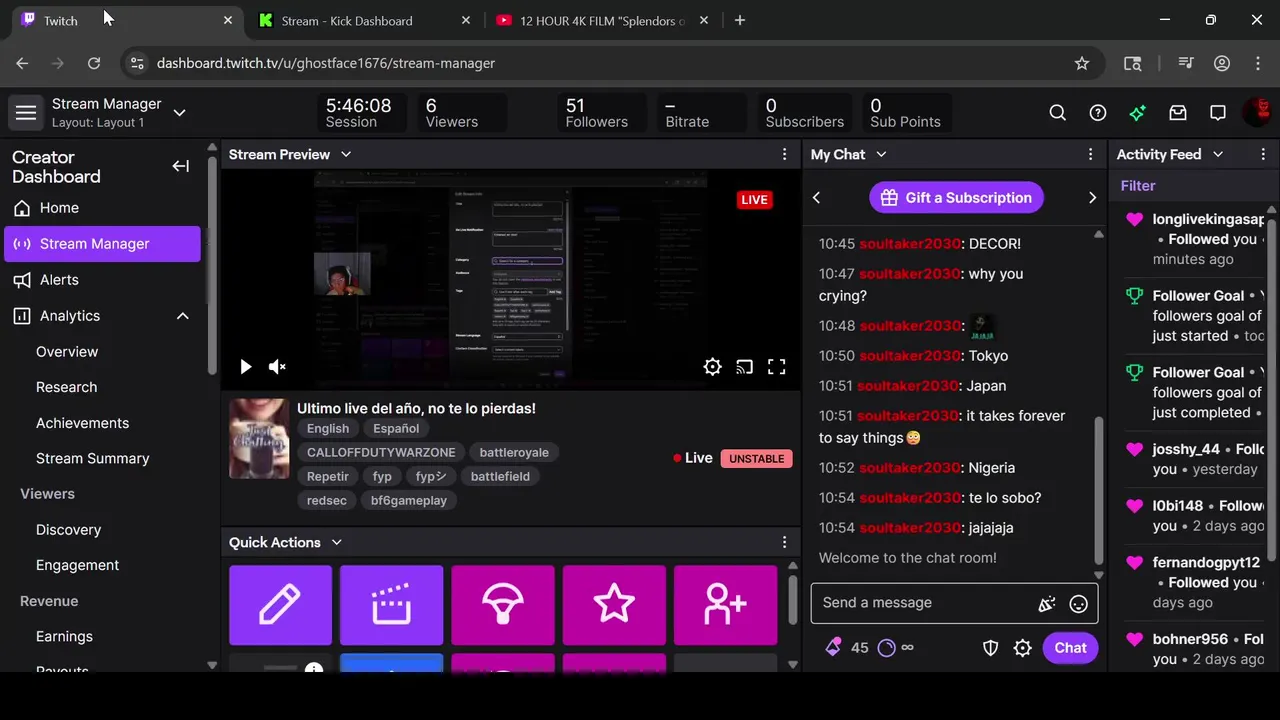
Task: Click the CALLOFDUTYWARZONE tag
Action: [381, 452]
